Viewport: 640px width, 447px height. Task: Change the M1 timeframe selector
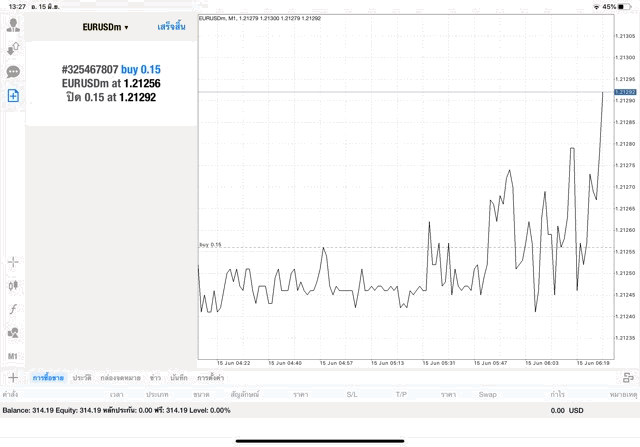click(x=13, y=356)
